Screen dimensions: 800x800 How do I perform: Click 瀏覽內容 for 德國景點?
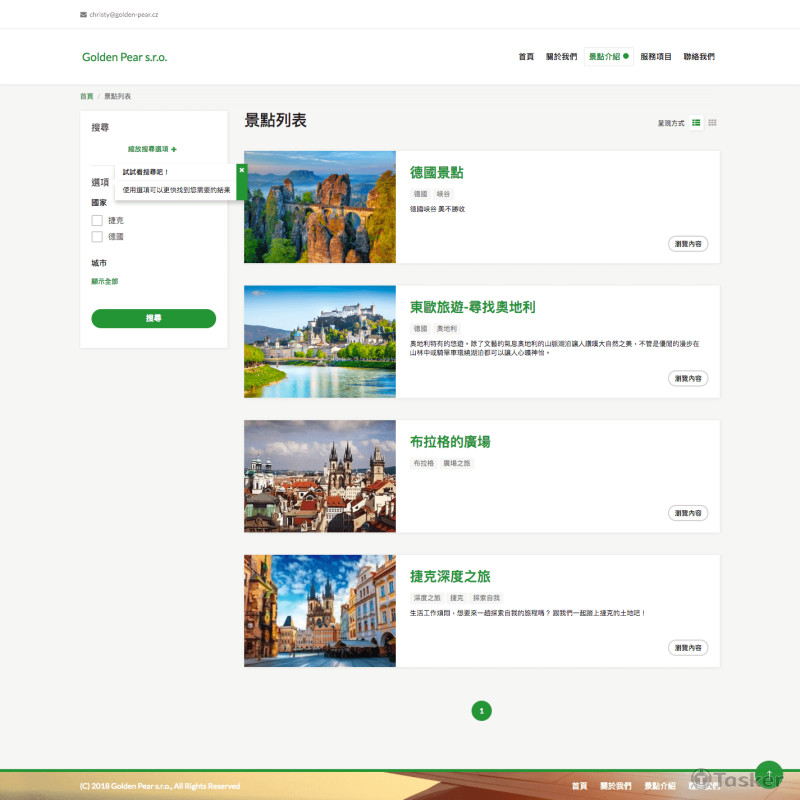tap(688, 243)
